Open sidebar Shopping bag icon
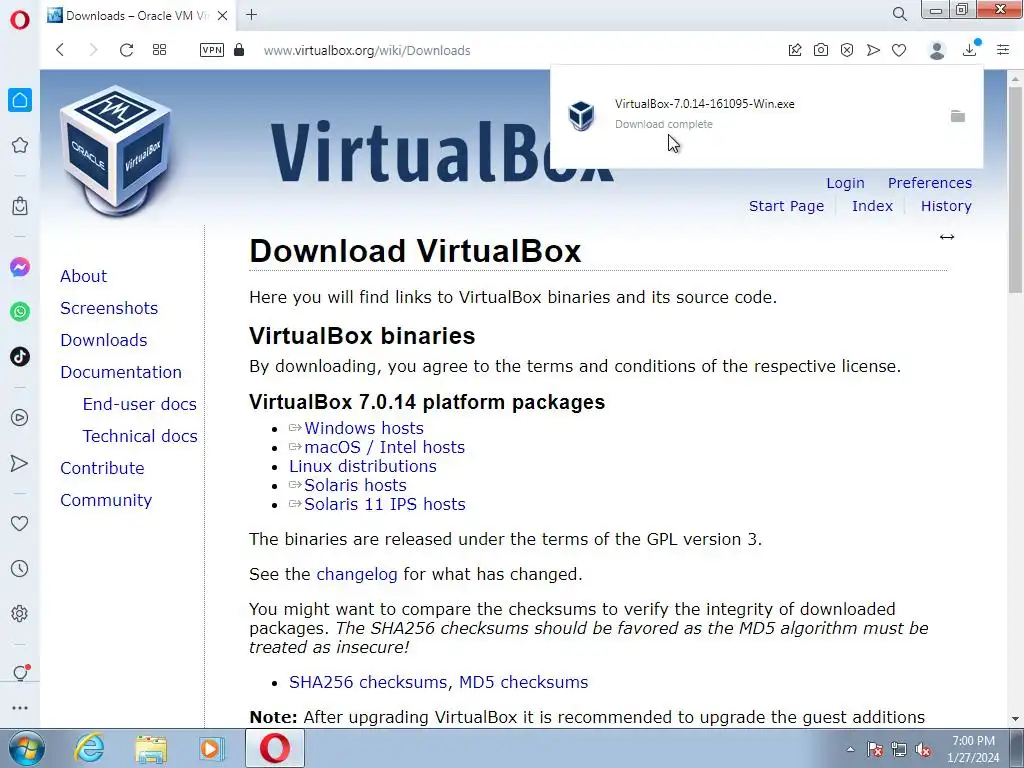Screen dimensions: 1024x768 coord(20,206)
